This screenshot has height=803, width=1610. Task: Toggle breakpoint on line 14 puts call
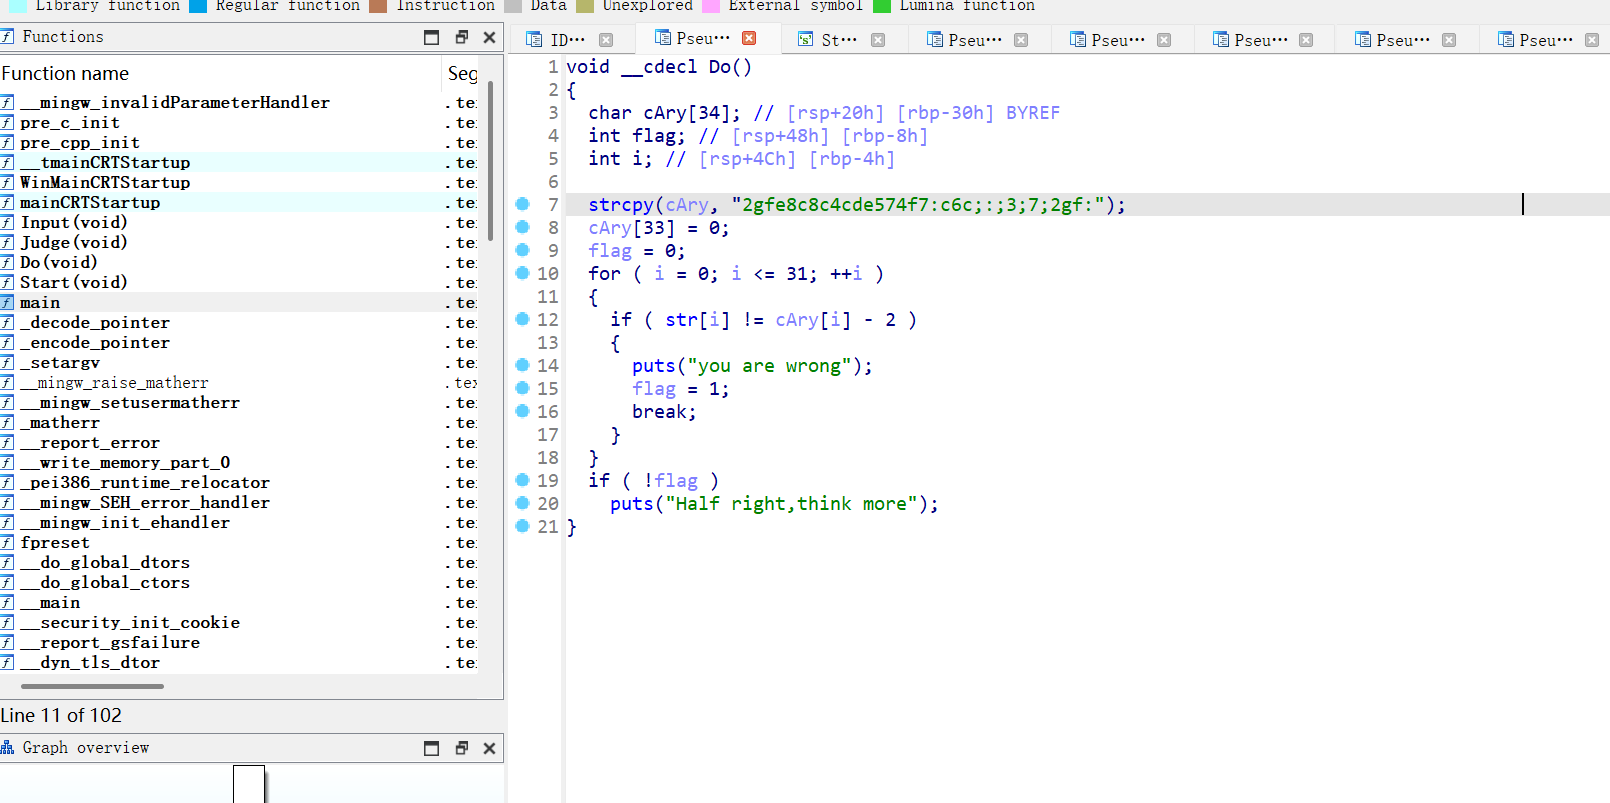[x=522, y=365]
